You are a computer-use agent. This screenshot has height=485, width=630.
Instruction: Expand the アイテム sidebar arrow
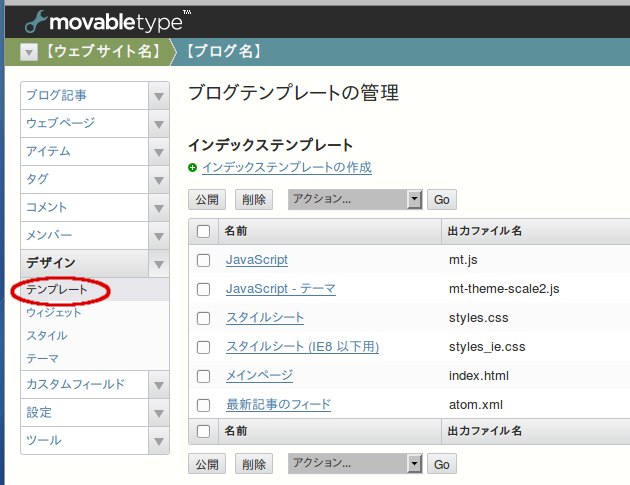tap(158, 152)
